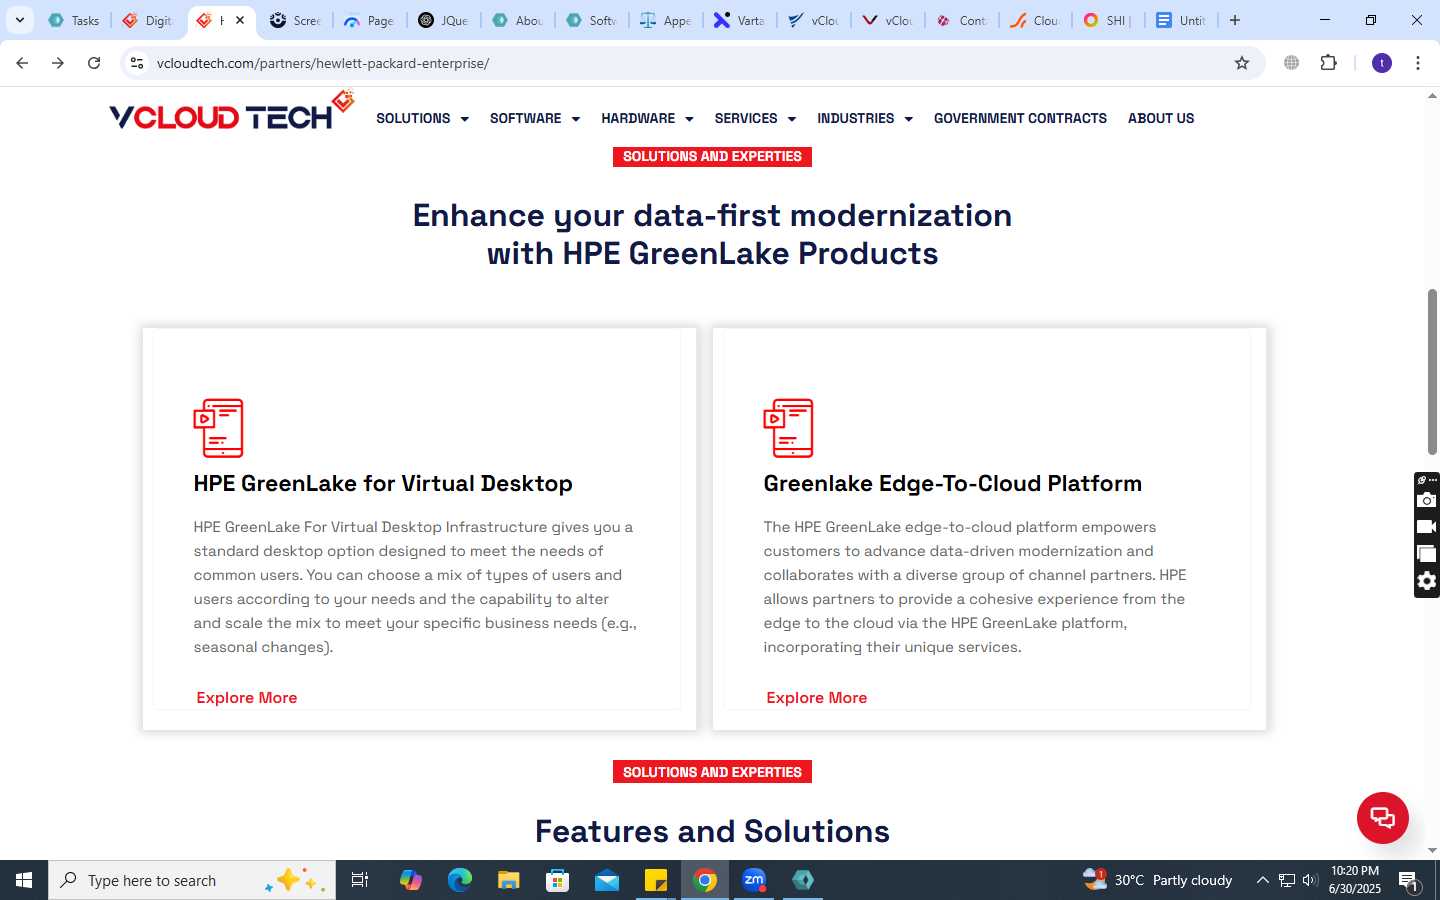Image resolution: width=1440 pixels, height=900 pixels.
Task: Click the scrollbar down arrow
Action: coord(1432,851)
